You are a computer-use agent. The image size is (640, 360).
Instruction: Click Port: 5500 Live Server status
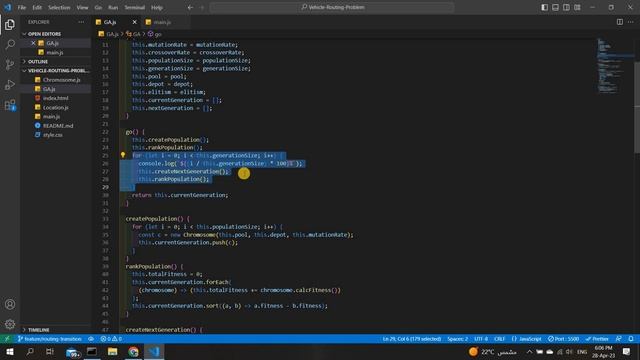563,339
